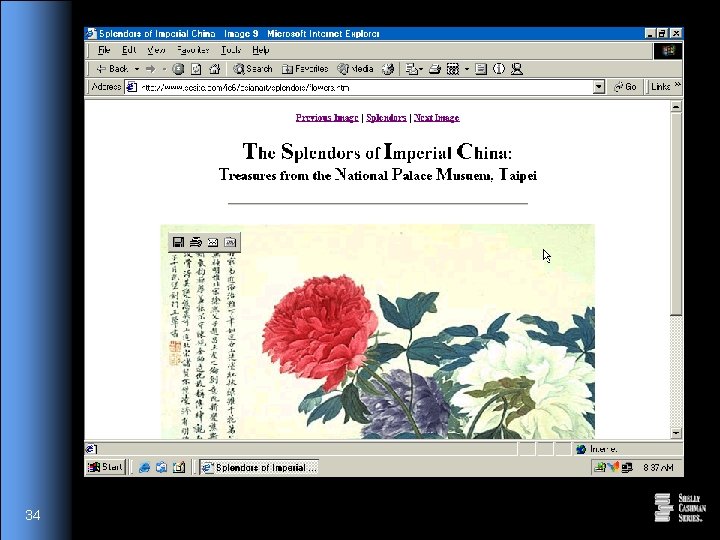
Task: Open the Tools menu
Action: point(231,50)
